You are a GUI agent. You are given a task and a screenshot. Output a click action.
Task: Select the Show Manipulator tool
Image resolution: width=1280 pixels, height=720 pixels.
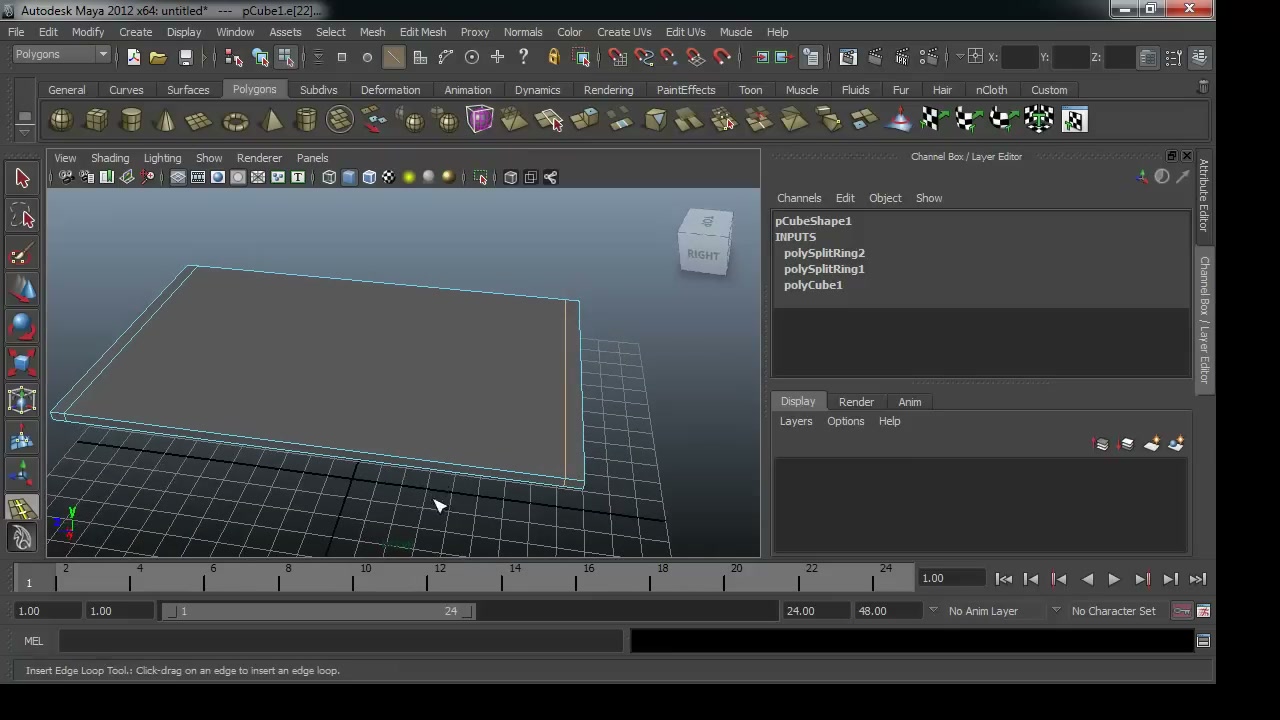(22, 474)
